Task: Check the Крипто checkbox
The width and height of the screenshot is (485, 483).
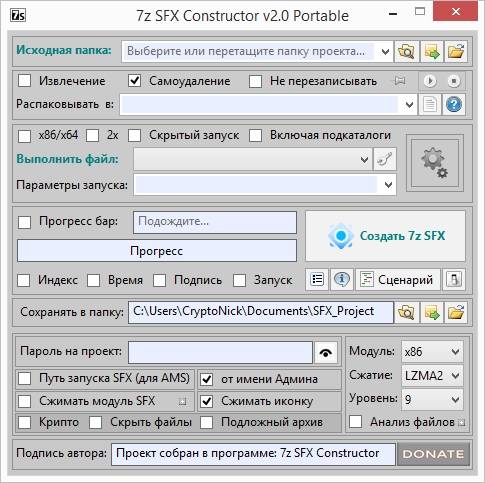Action: click(25, 422)
